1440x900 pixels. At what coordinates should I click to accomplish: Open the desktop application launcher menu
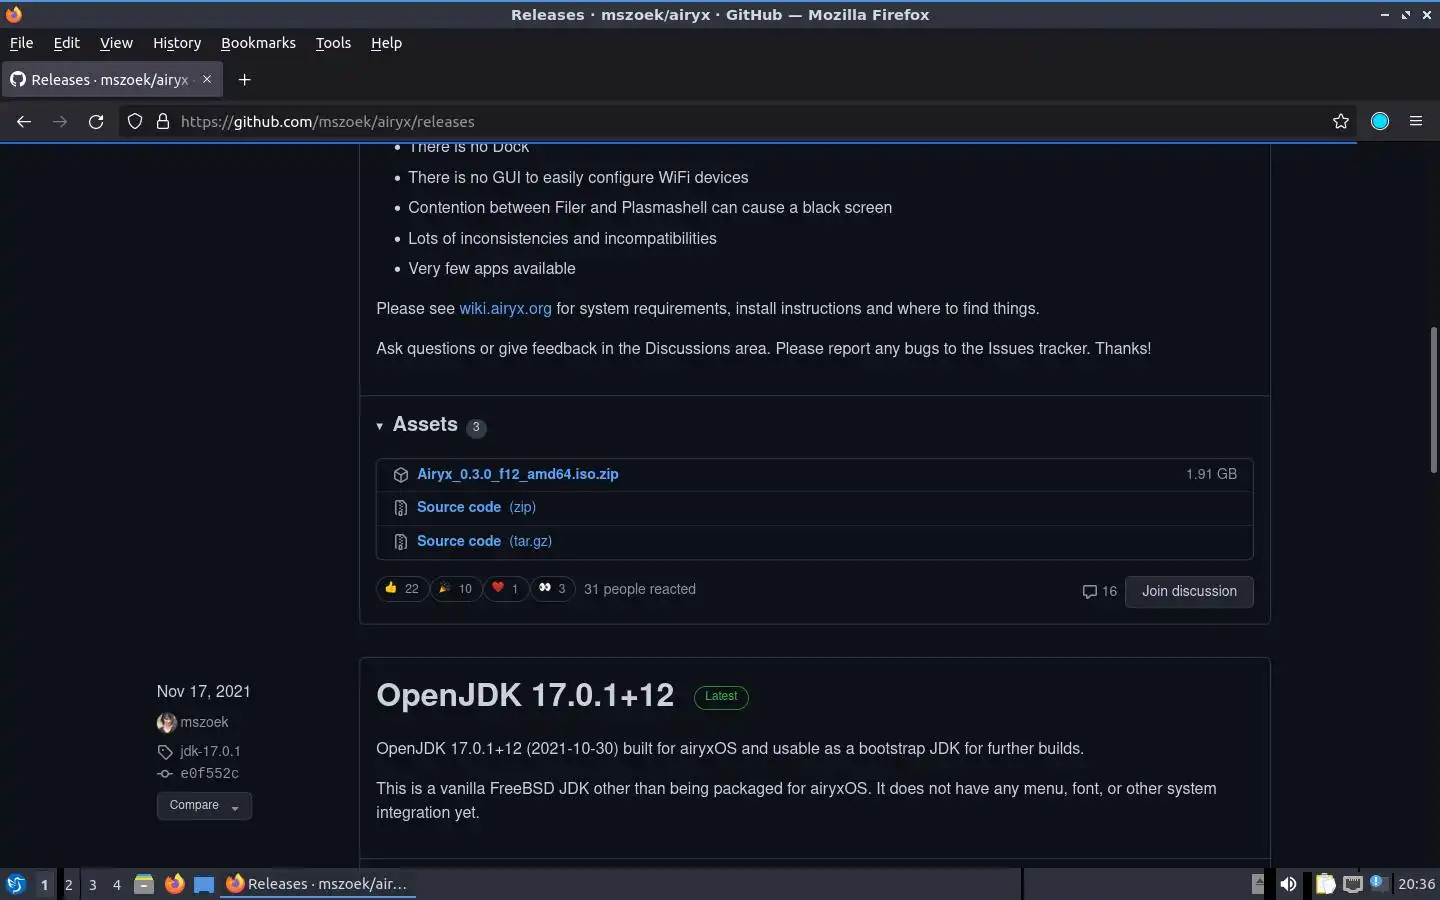15,884
